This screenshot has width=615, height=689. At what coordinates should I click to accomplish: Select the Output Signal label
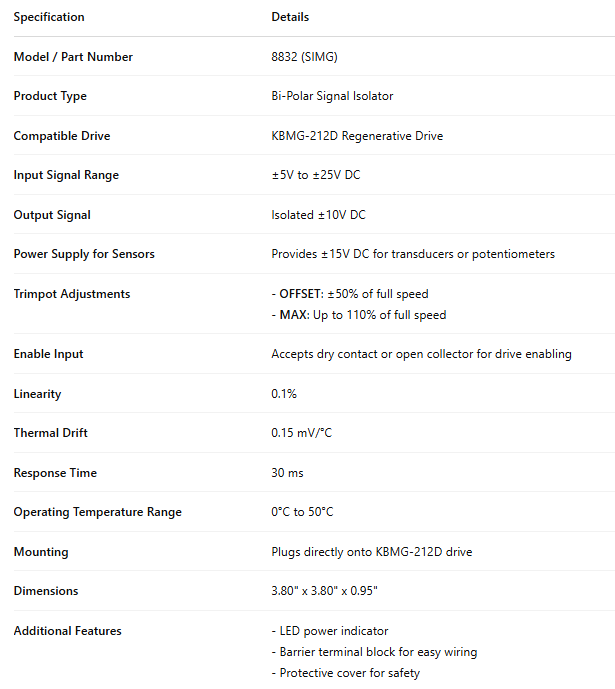[x=52, y=215]
